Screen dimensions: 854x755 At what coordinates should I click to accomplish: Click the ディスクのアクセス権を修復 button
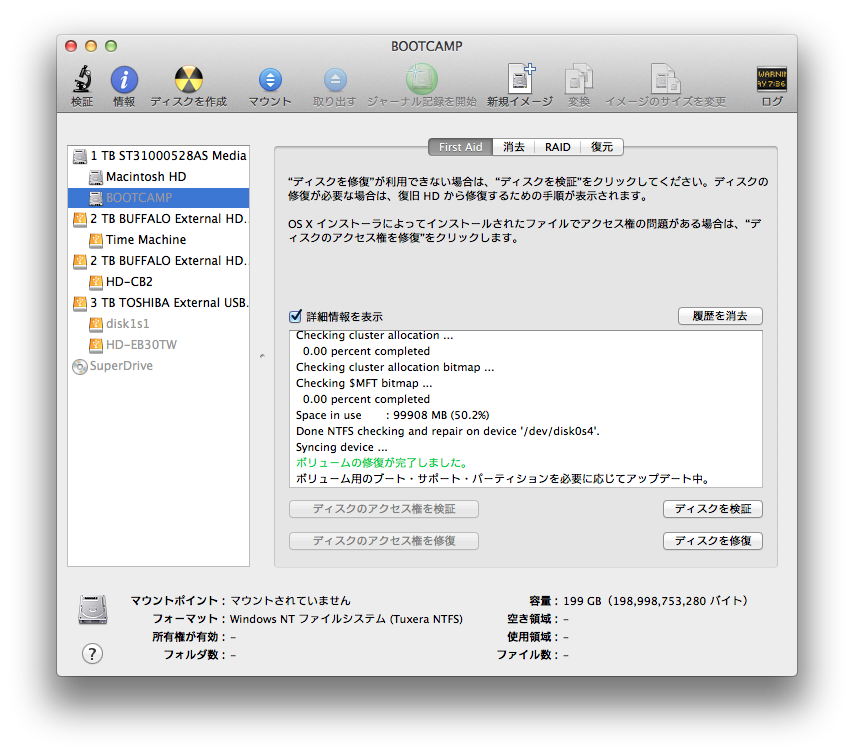click(384, 541)
